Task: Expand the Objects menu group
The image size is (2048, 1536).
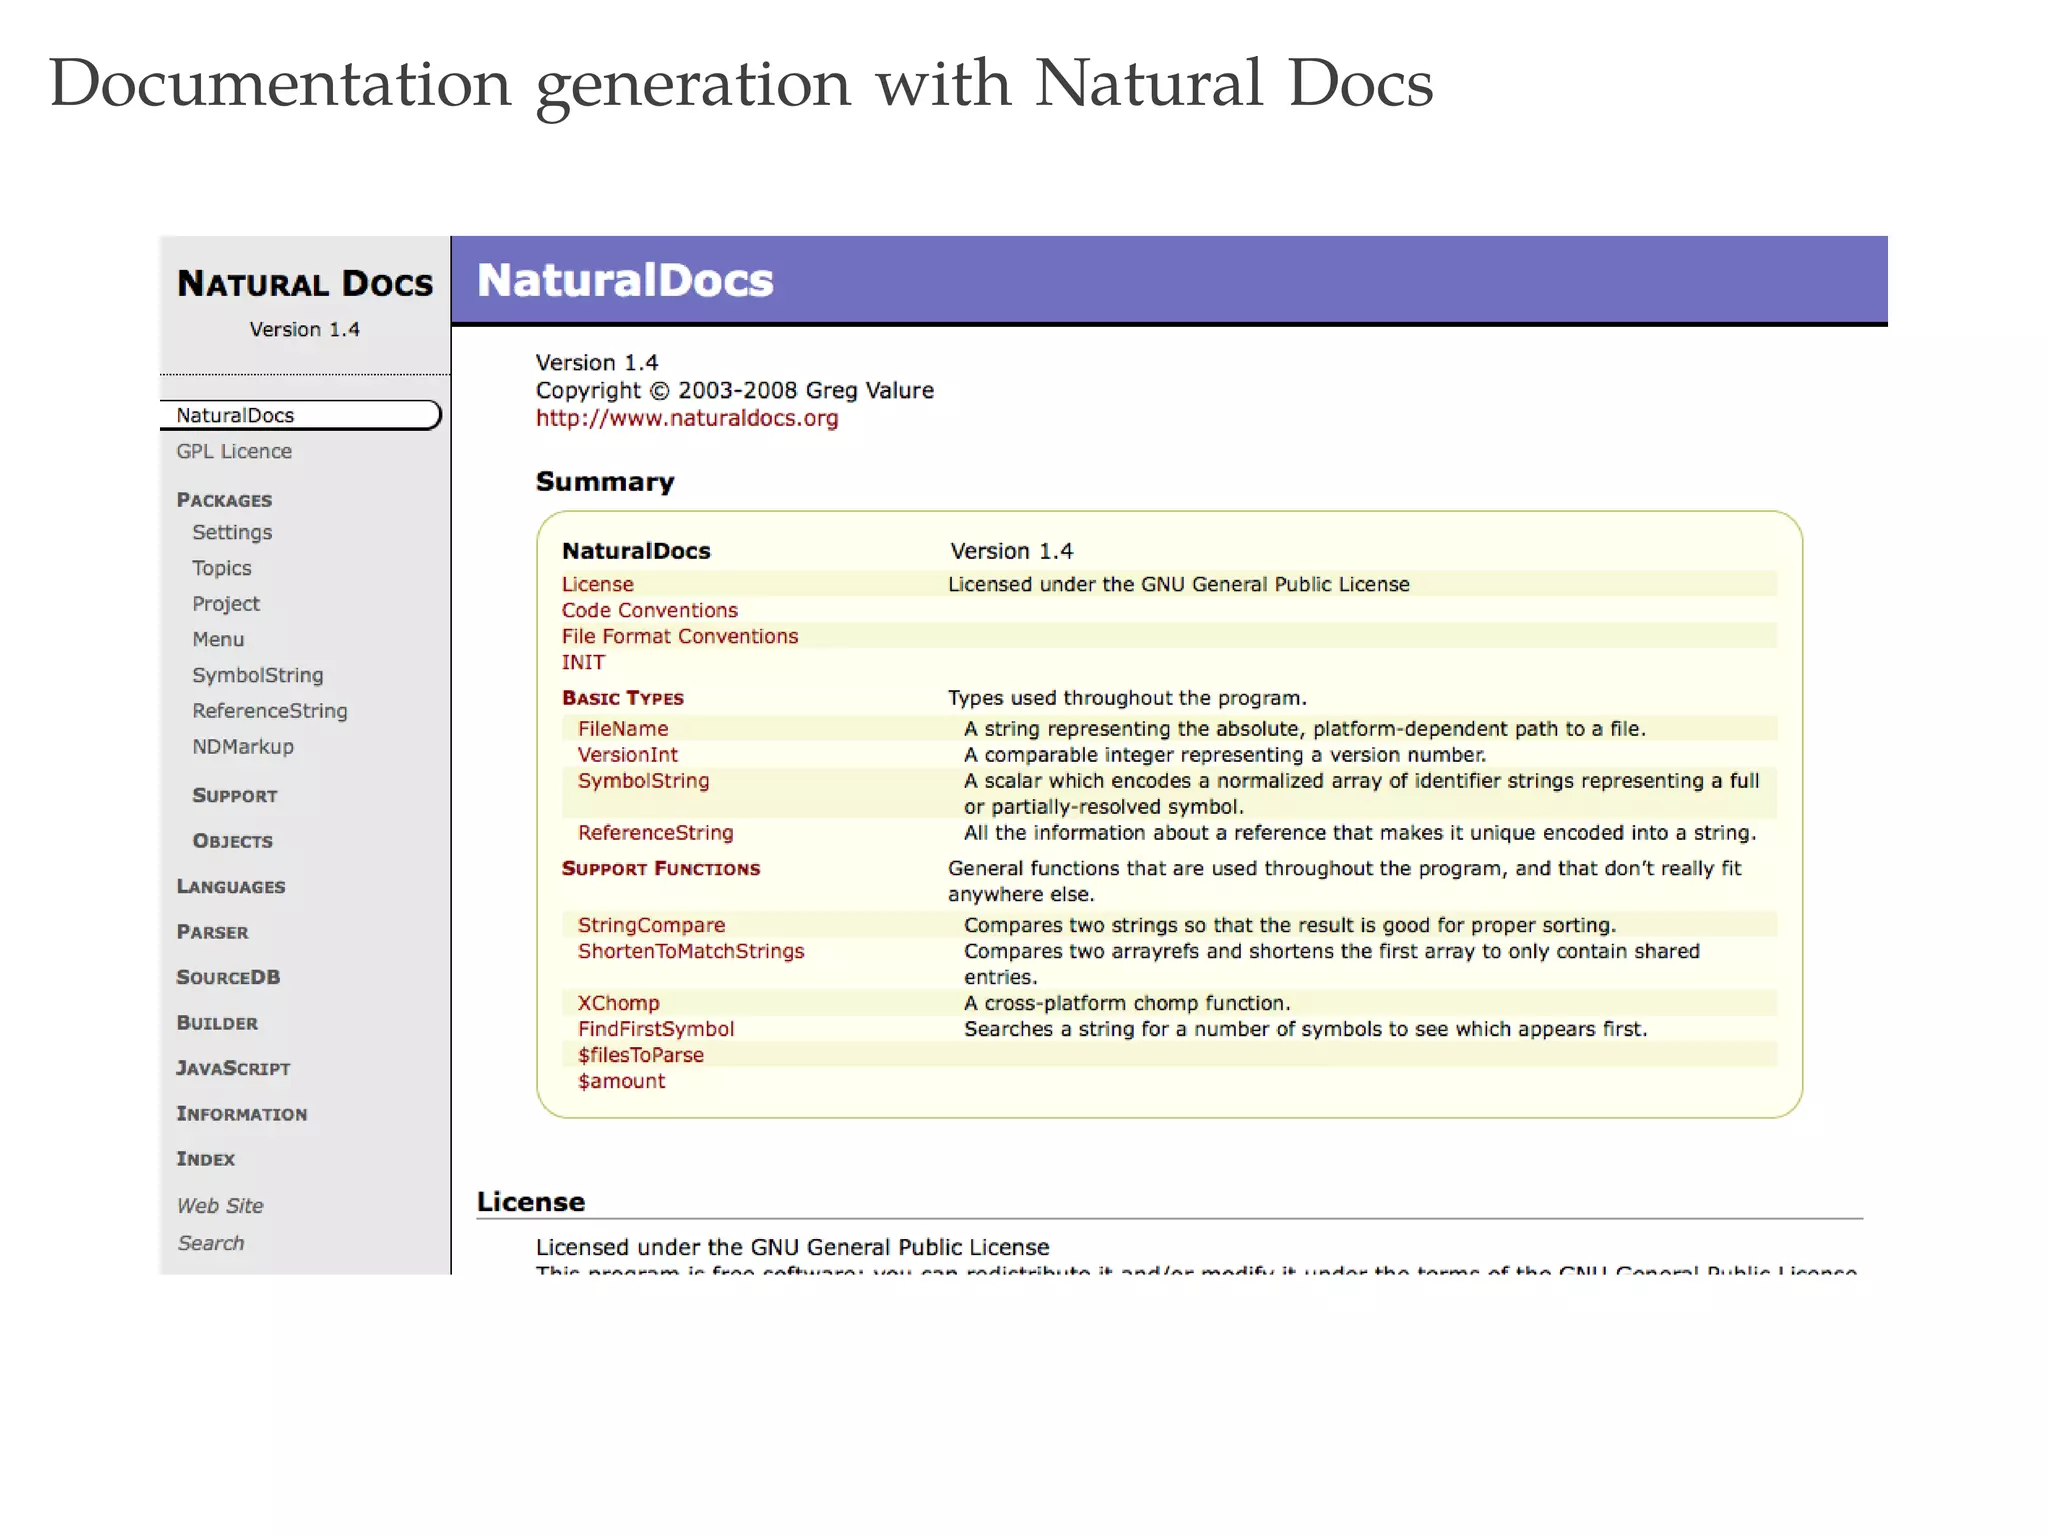Action: pos(233,841)
